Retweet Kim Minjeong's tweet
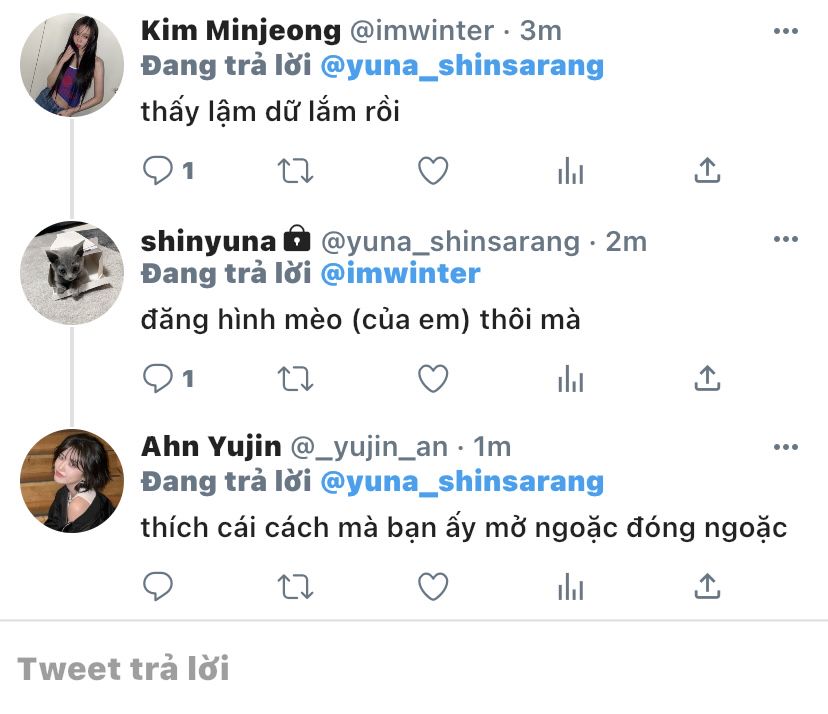The height and width of the screenshot is (714, 828). pos(295,171)
